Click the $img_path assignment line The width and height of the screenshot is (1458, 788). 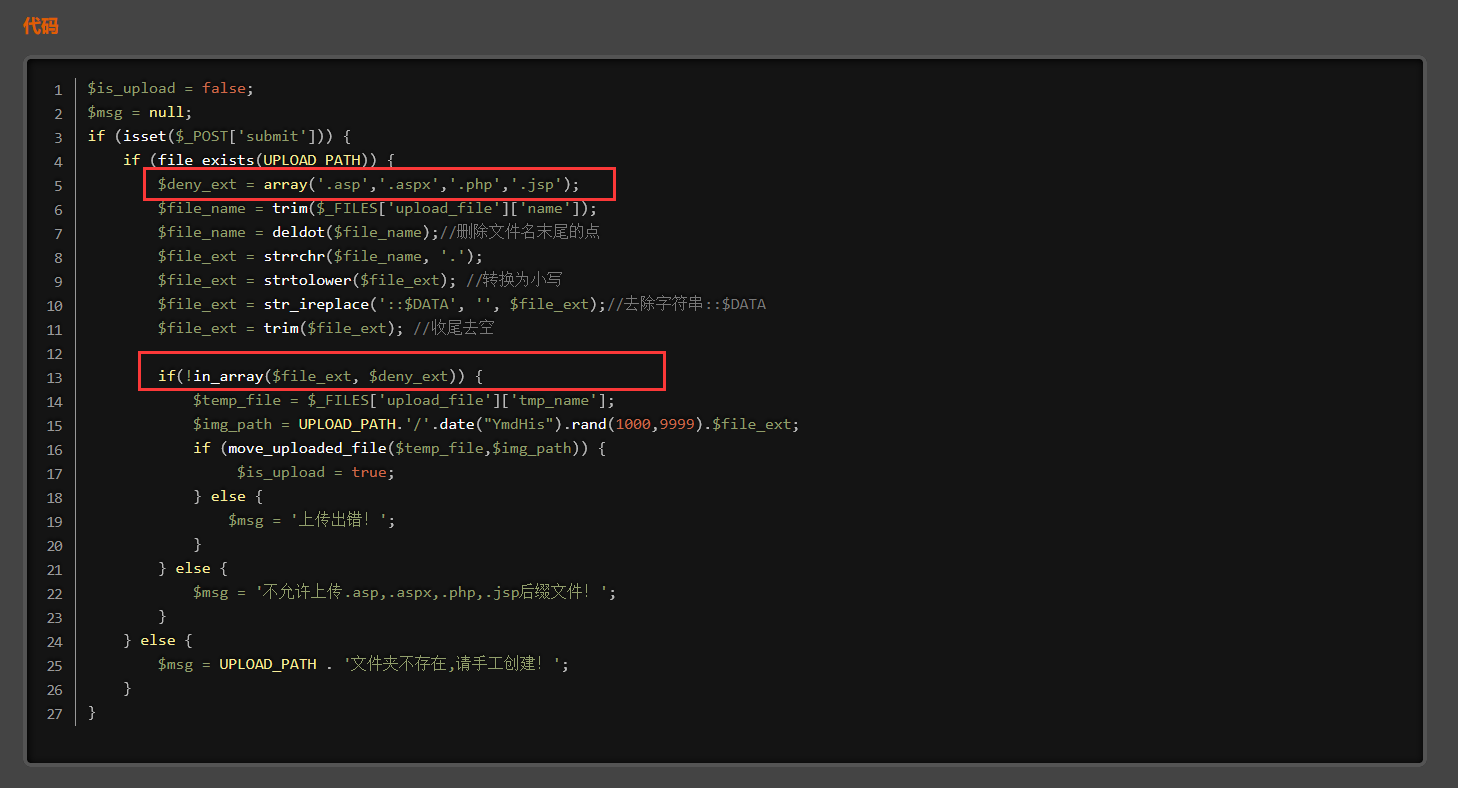pos(496,424)
